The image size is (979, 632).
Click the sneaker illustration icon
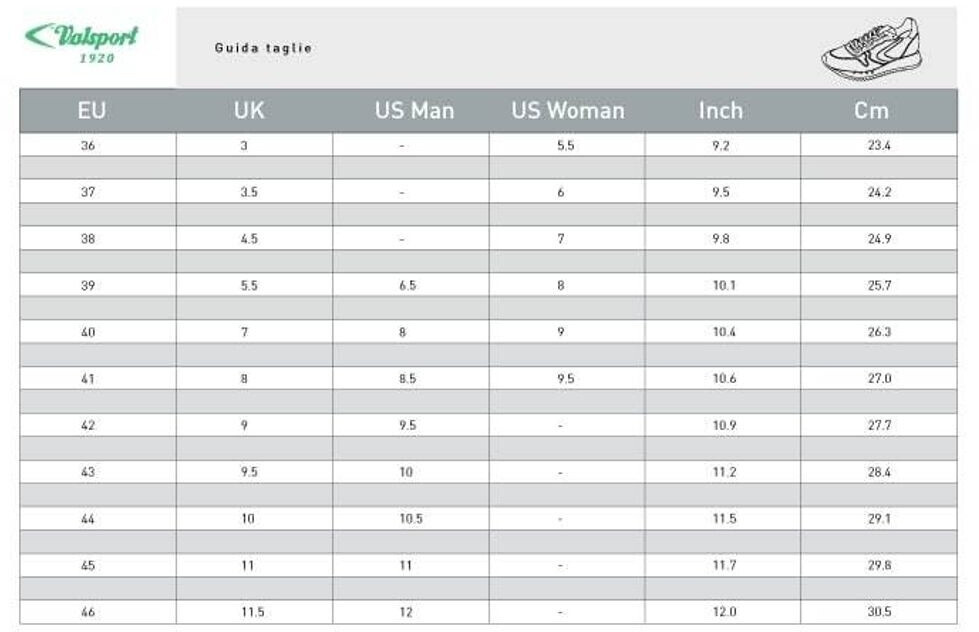pyautogui.click(x=870, y=48)
